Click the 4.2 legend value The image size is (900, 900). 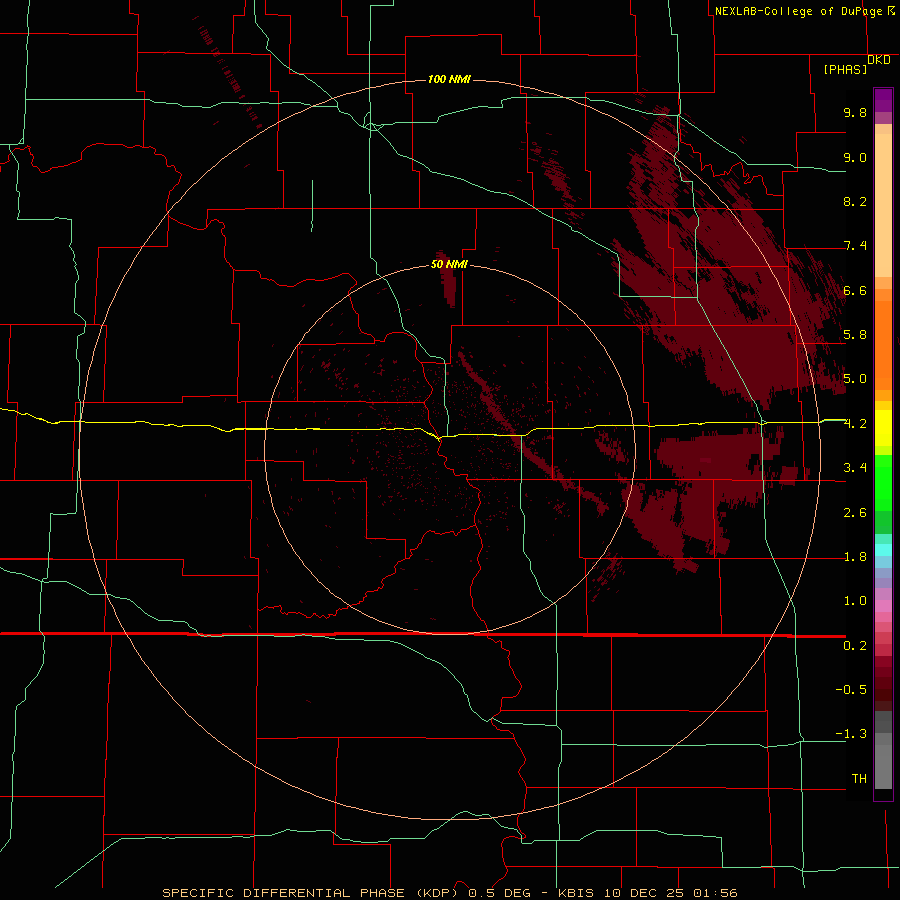pos(855,424)
